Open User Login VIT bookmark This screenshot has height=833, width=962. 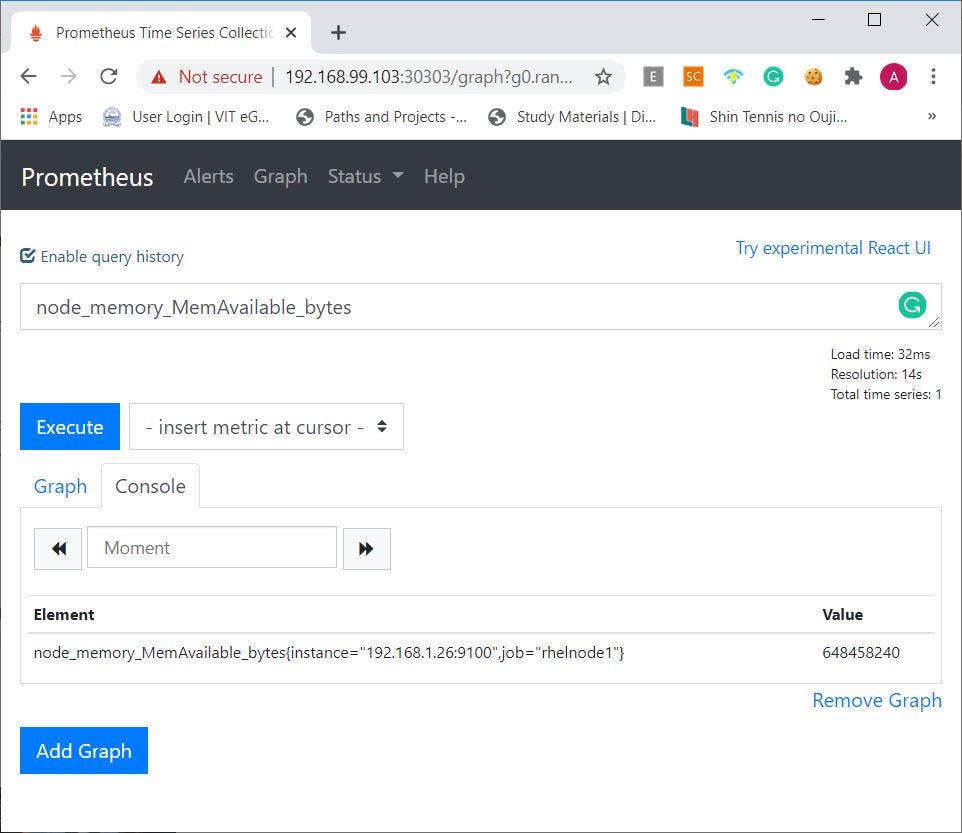click(187, 117)
